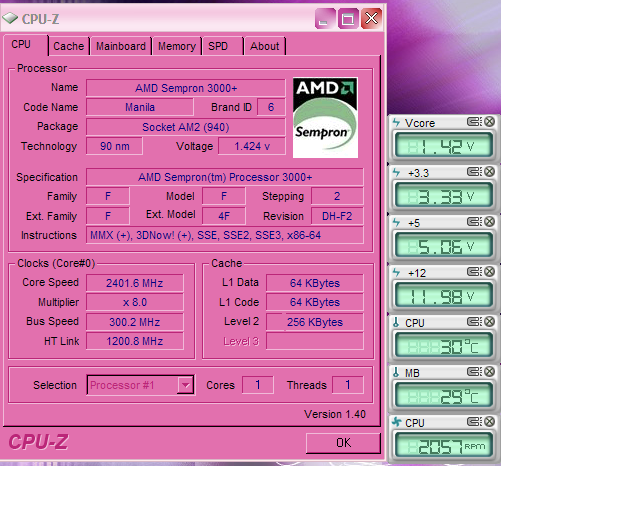This screenshot has width=640, height=512.
Task: Maximize the CPU-Z window
Action: (x=348, y=18)
